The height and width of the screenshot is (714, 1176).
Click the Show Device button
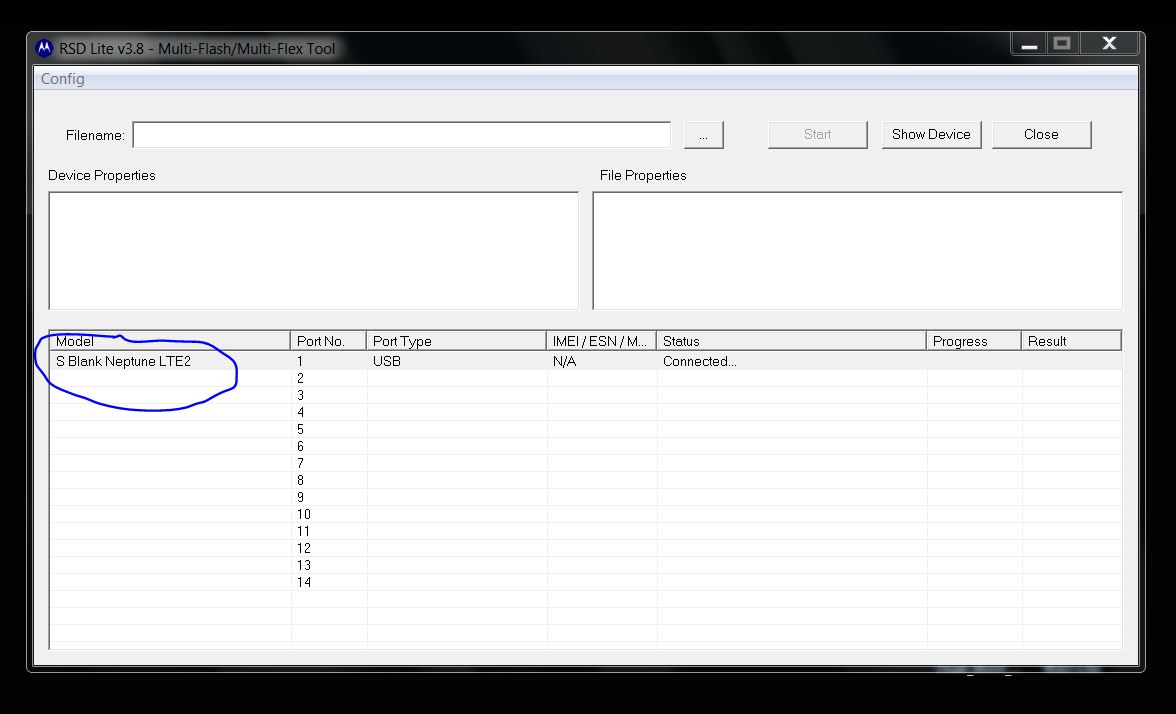tap(932, 135)
